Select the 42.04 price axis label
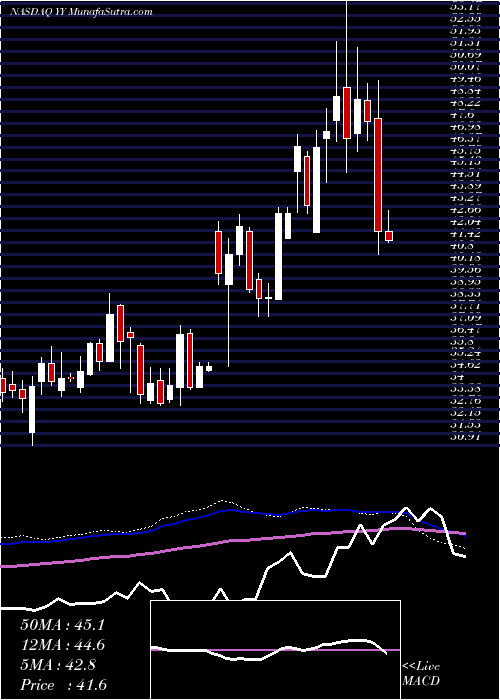The height and width of the screenshot is (700, 500). click(465, 222)
